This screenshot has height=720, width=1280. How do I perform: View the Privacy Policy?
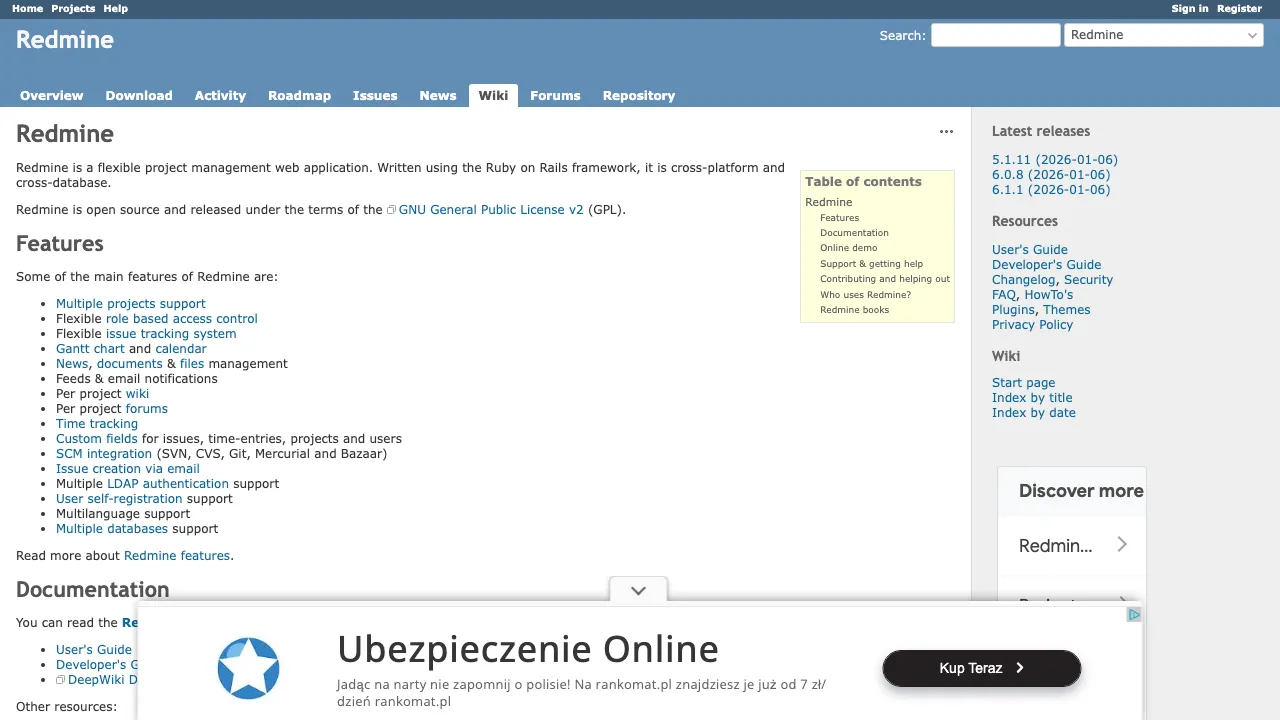[x=1032, y=324]
